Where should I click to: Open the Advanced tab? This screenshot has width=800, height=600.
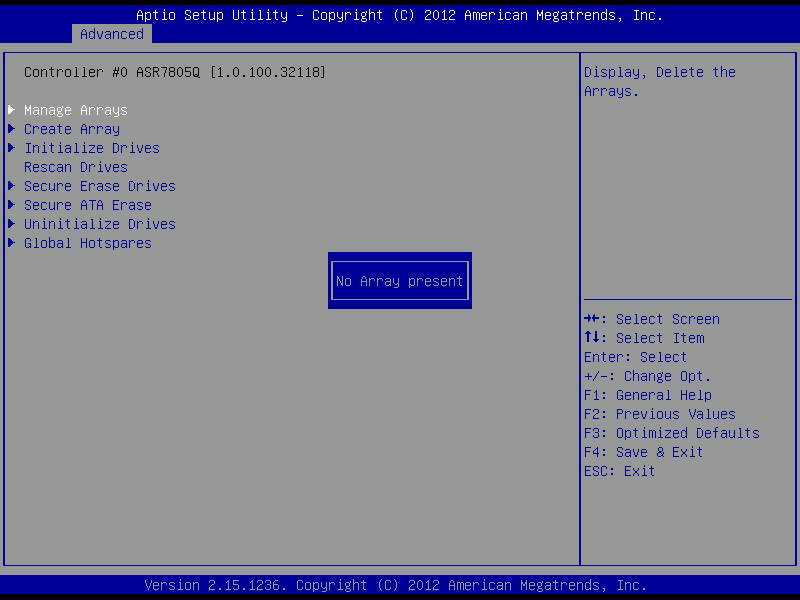tap(112, 34)
